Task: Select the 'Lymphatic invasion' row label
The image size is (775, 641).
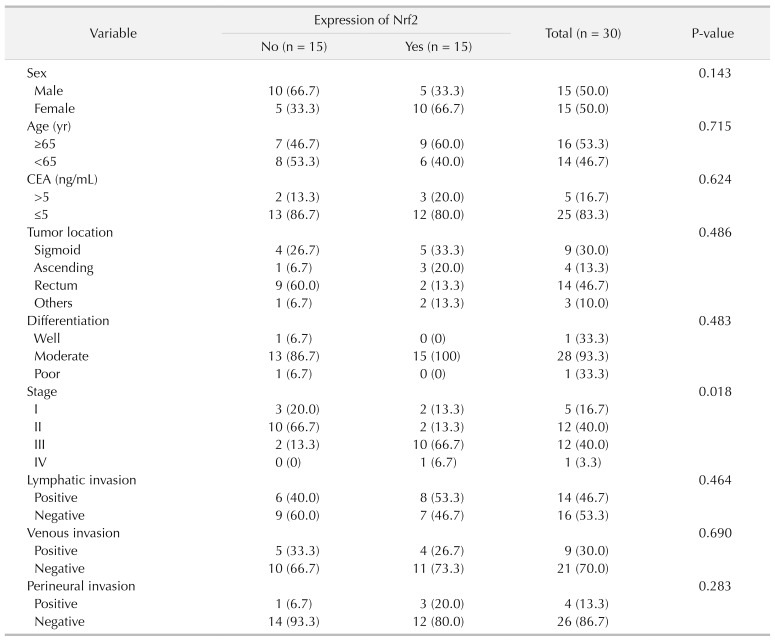Action: pos(79,478)
